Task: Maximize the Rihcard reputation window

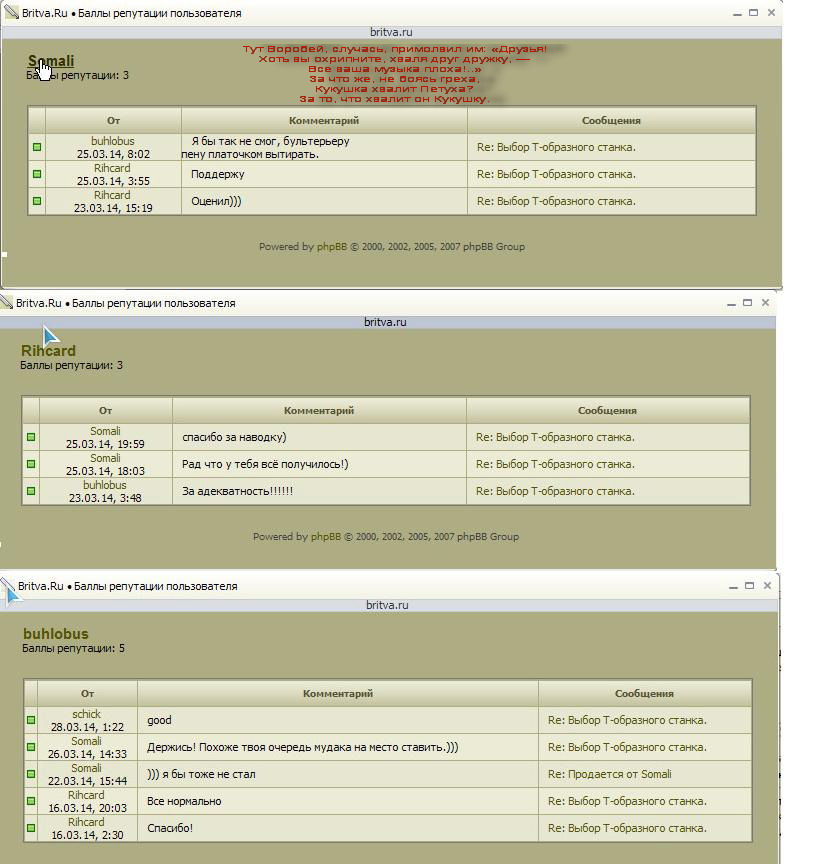Action: click(747, 302)
